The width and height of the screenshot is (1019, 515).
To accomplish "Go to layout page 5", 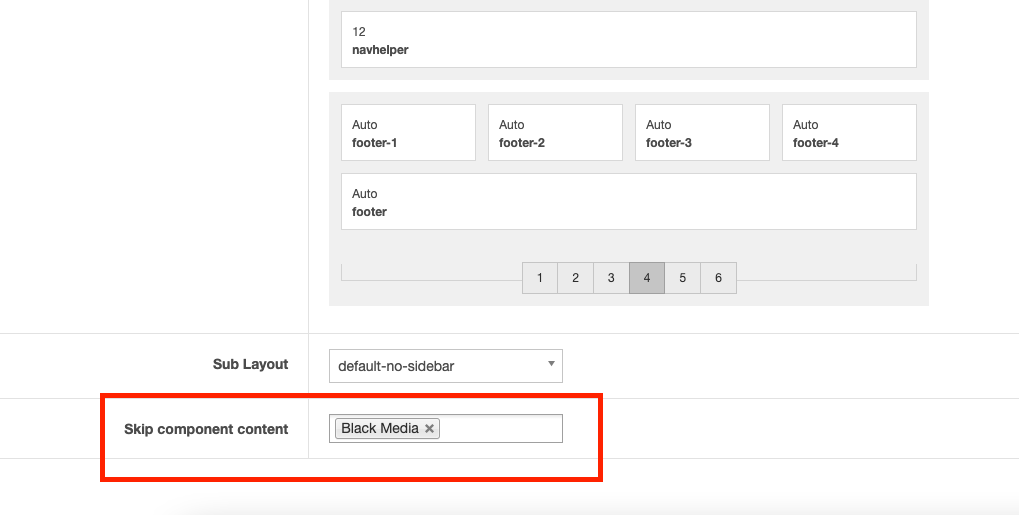I will click(x=683, y=278).
